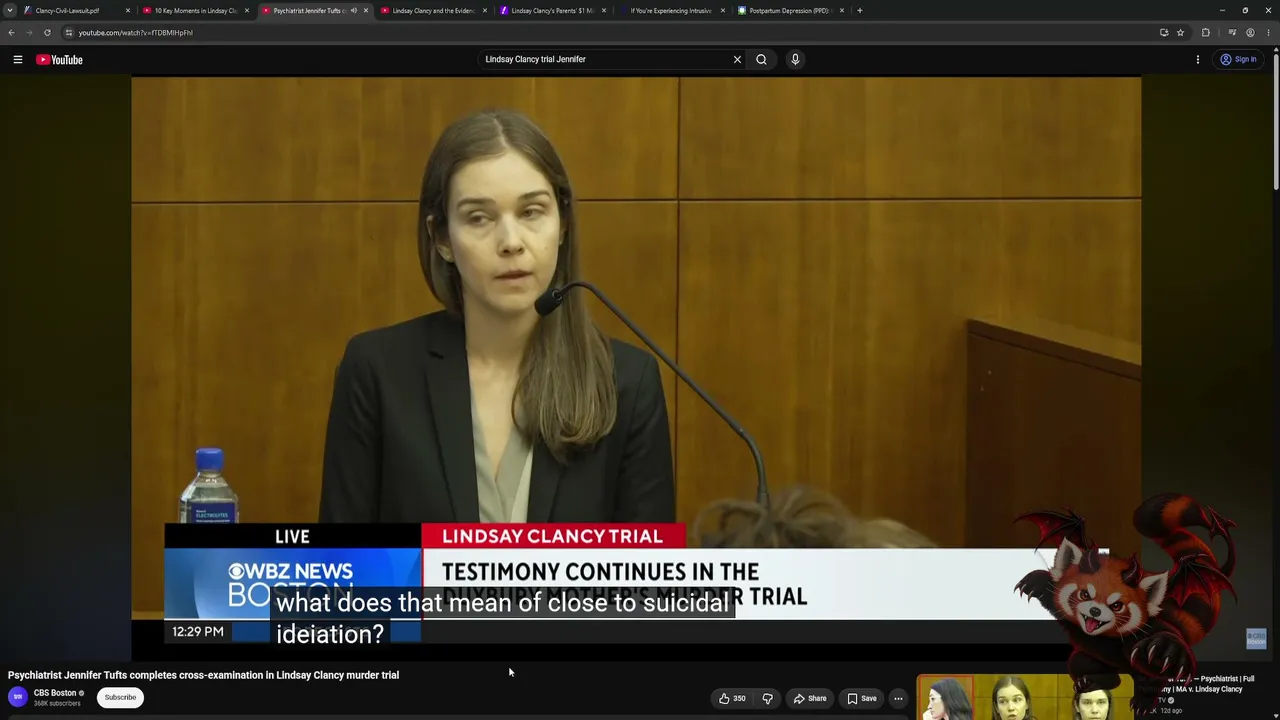Open the media controls icon in browser toolbar
The image size is (1280, 720).
click(x=1232, y=32)
